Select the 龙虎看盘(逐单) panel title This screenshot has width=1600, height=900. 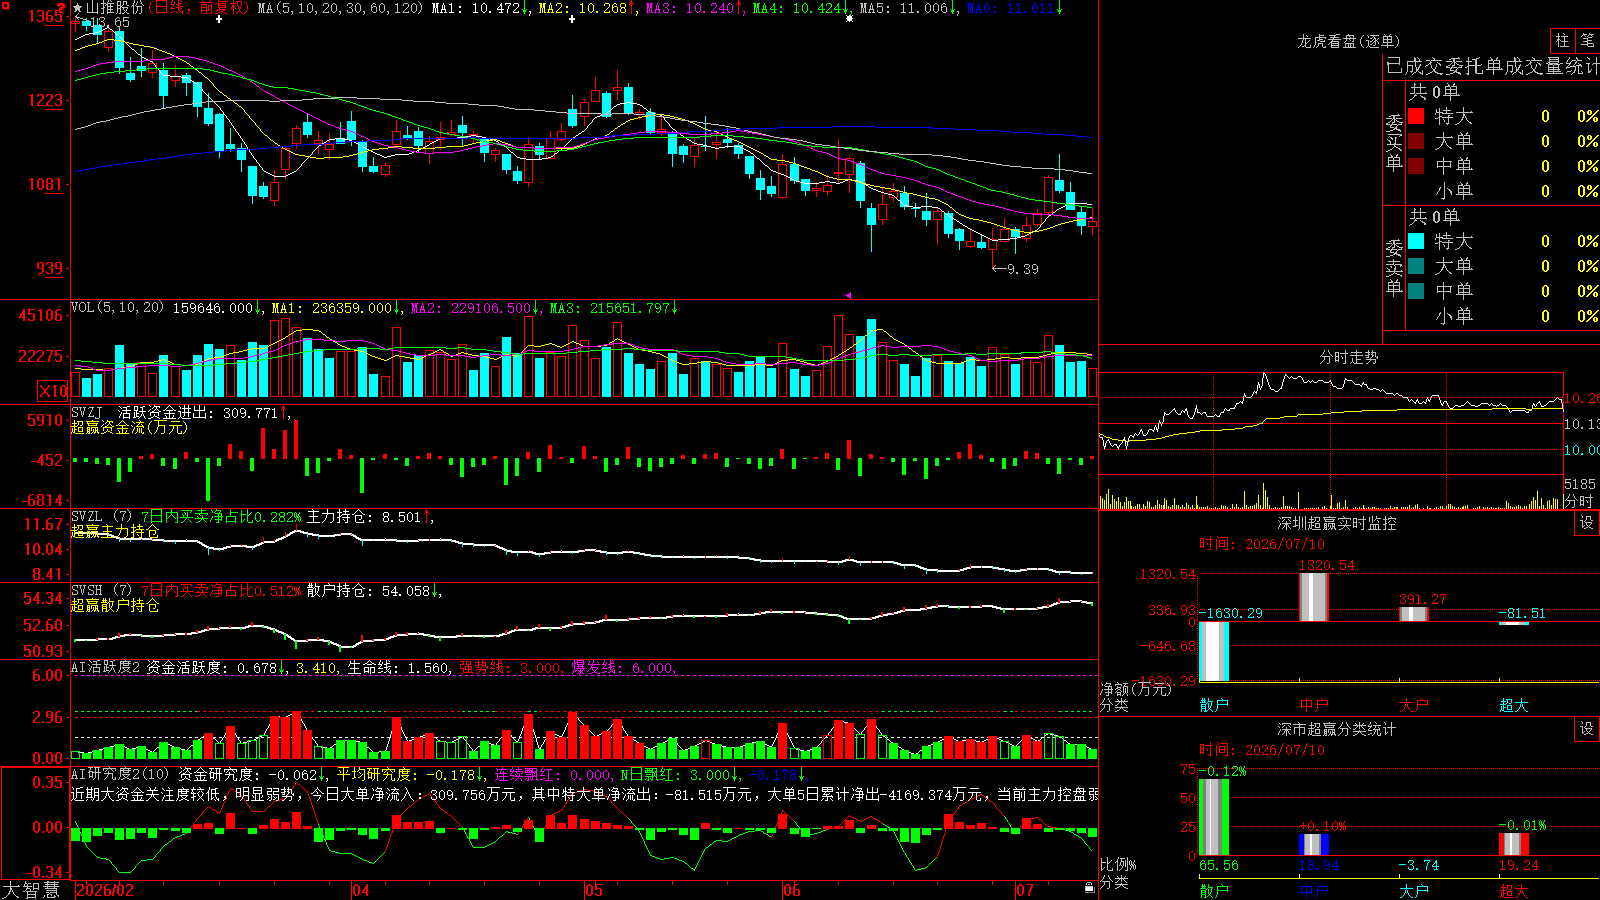click(x=1348, y=41)
